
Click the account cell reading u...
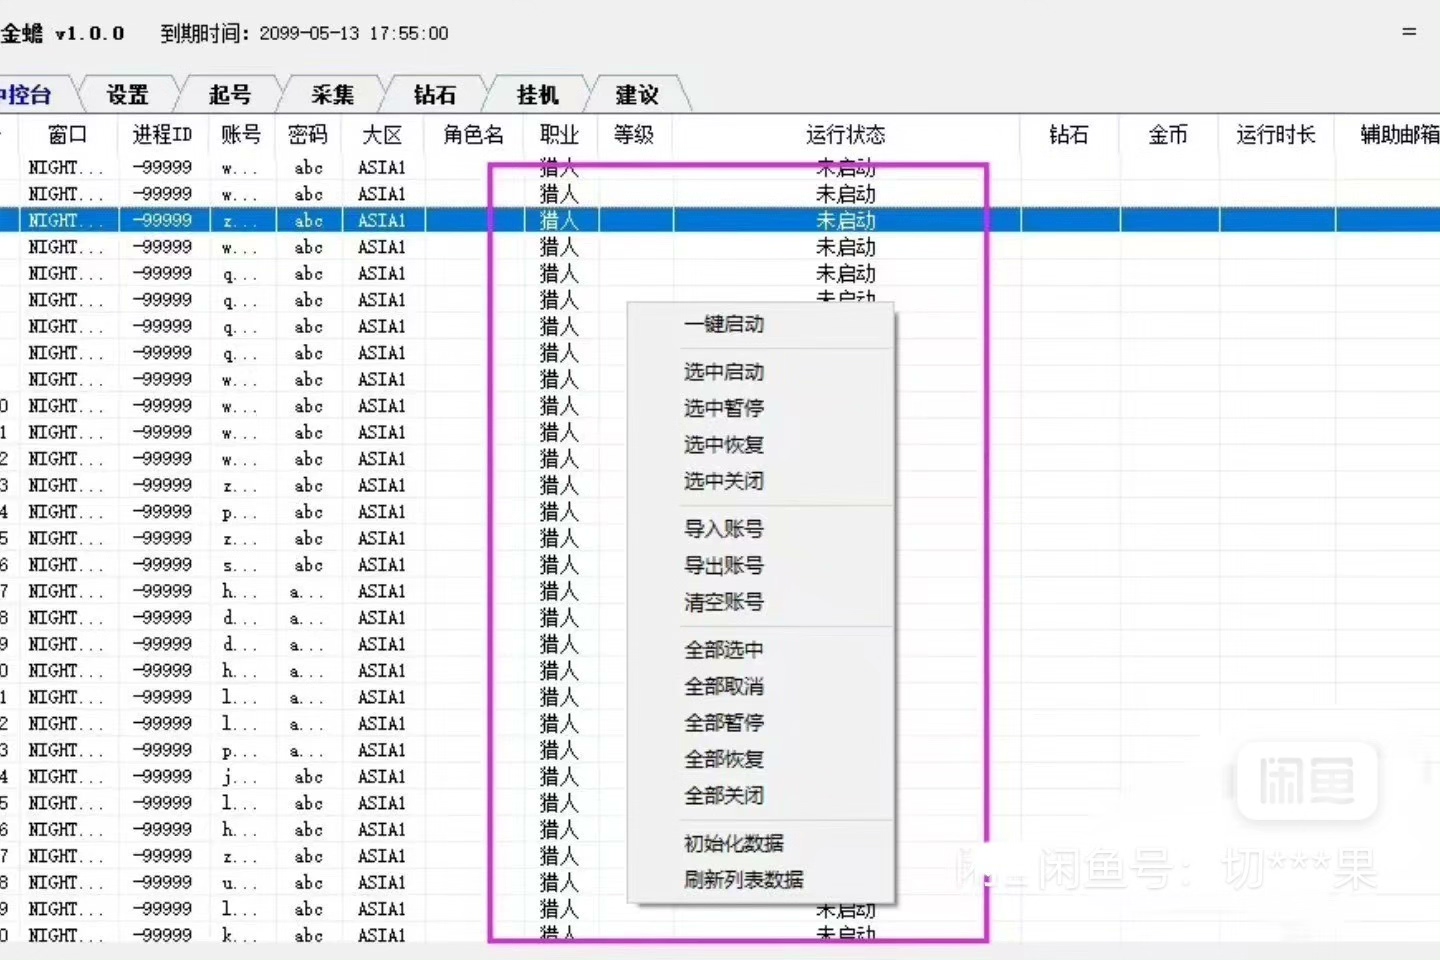click(x=240, y=883)
